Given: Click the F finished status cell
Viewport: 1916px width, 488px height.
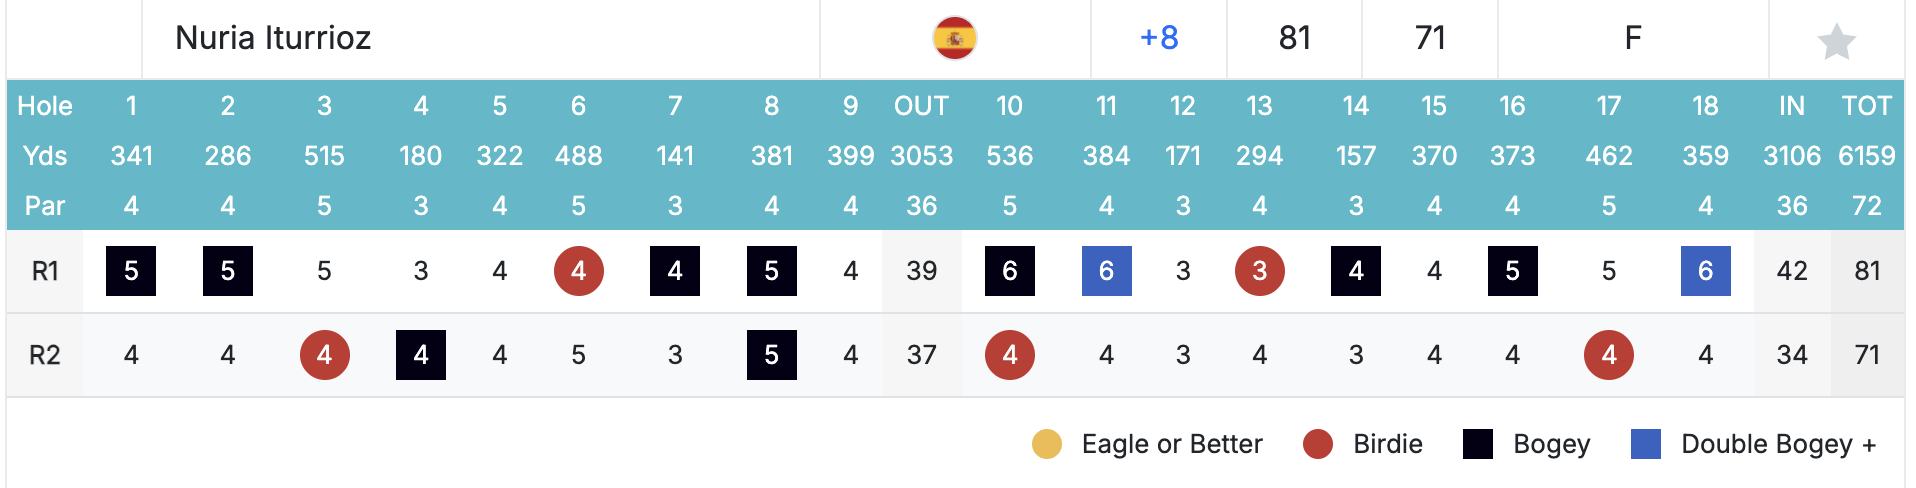Looking at the screenshot, I should (x=1632, y=38).
